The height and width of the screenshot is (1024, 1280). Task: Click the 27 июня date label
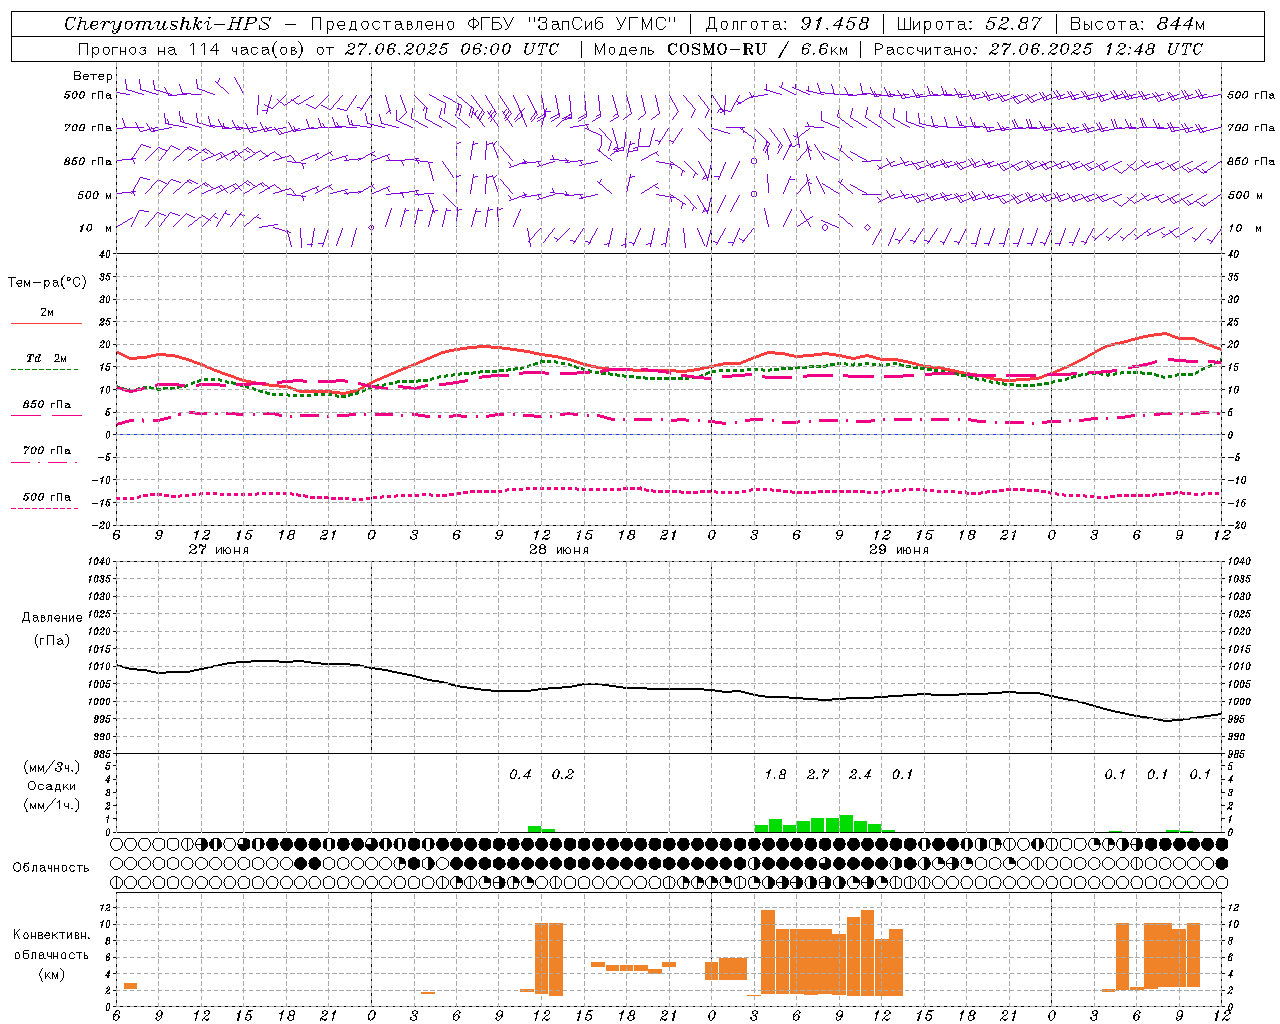click(x=219, y=550)
